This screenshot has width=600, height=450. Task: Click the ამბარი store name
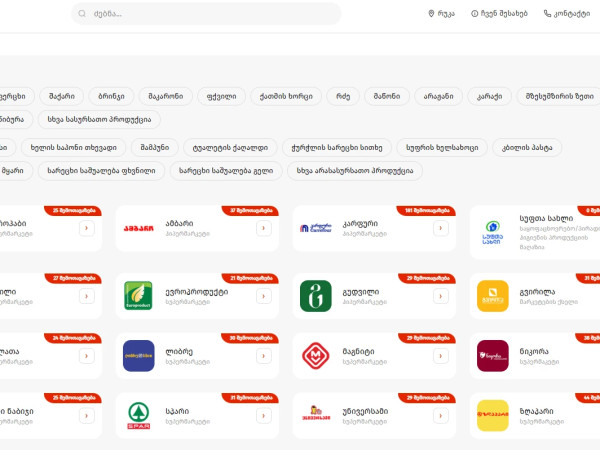(x=179, y=223)
